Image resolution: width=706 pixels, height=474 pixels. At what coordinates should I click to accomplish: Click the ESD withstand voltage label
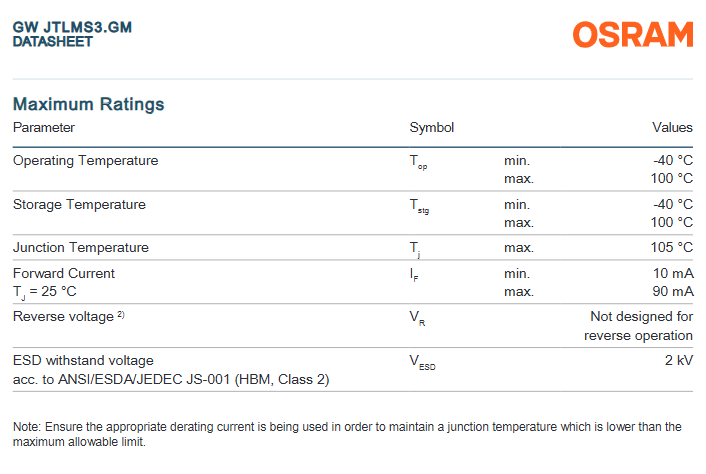point(83,359)
